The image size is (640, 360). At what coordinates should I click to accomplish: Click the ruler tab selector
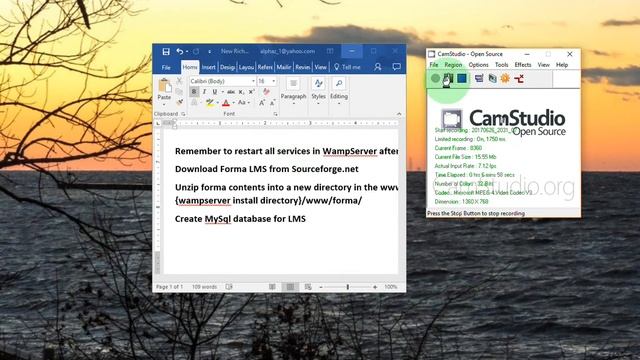pos(158,123)
